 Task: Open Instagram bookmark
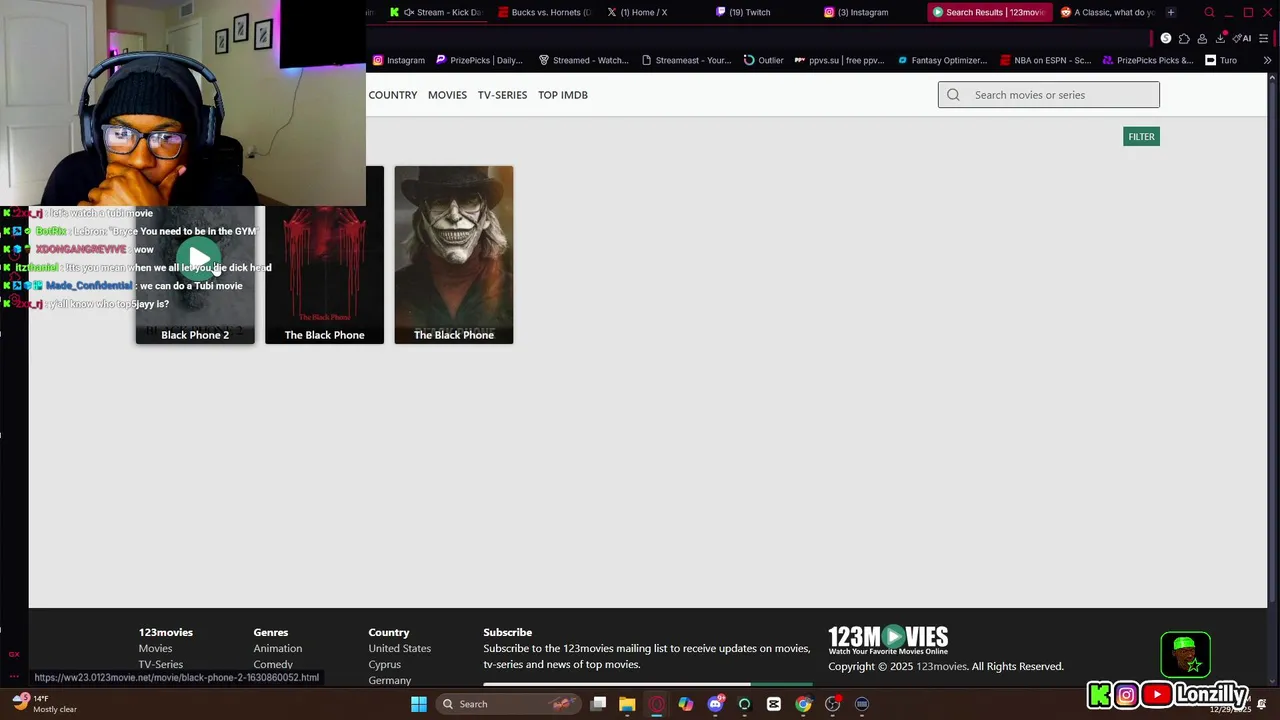(399, 60)
